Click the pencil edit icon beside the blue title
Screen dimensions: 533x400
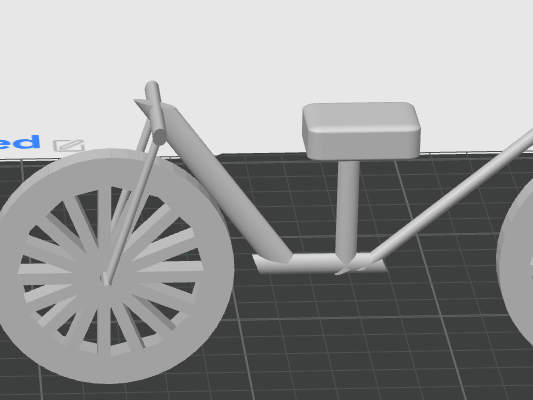point(69,145)
